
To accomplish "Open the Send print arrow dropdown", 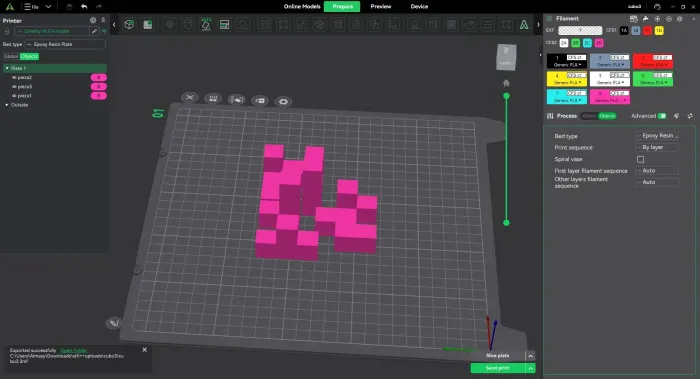I will point(530,368).
